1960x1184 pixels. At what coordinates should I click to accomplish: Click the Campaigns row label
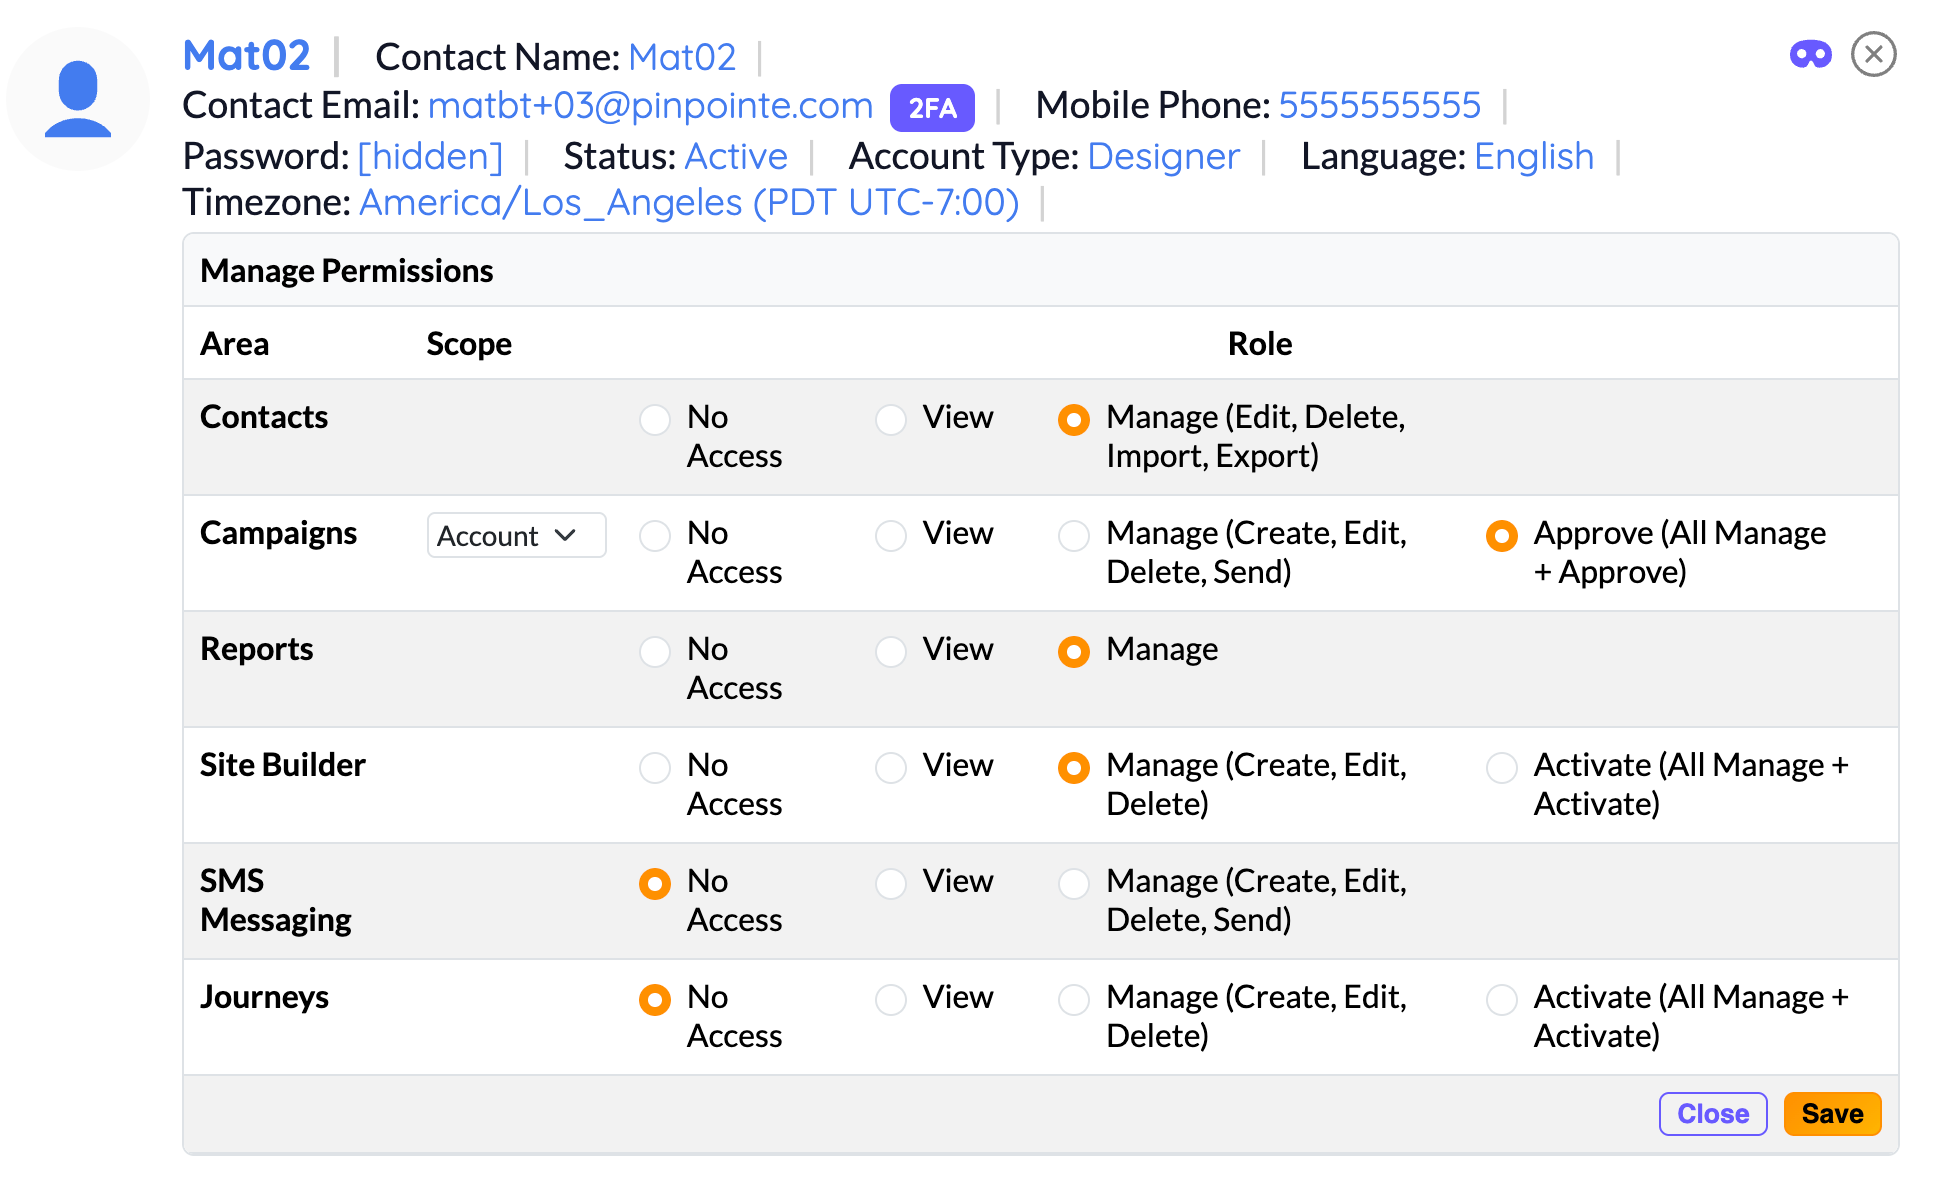pyautogui.click(x=279, y=533)
